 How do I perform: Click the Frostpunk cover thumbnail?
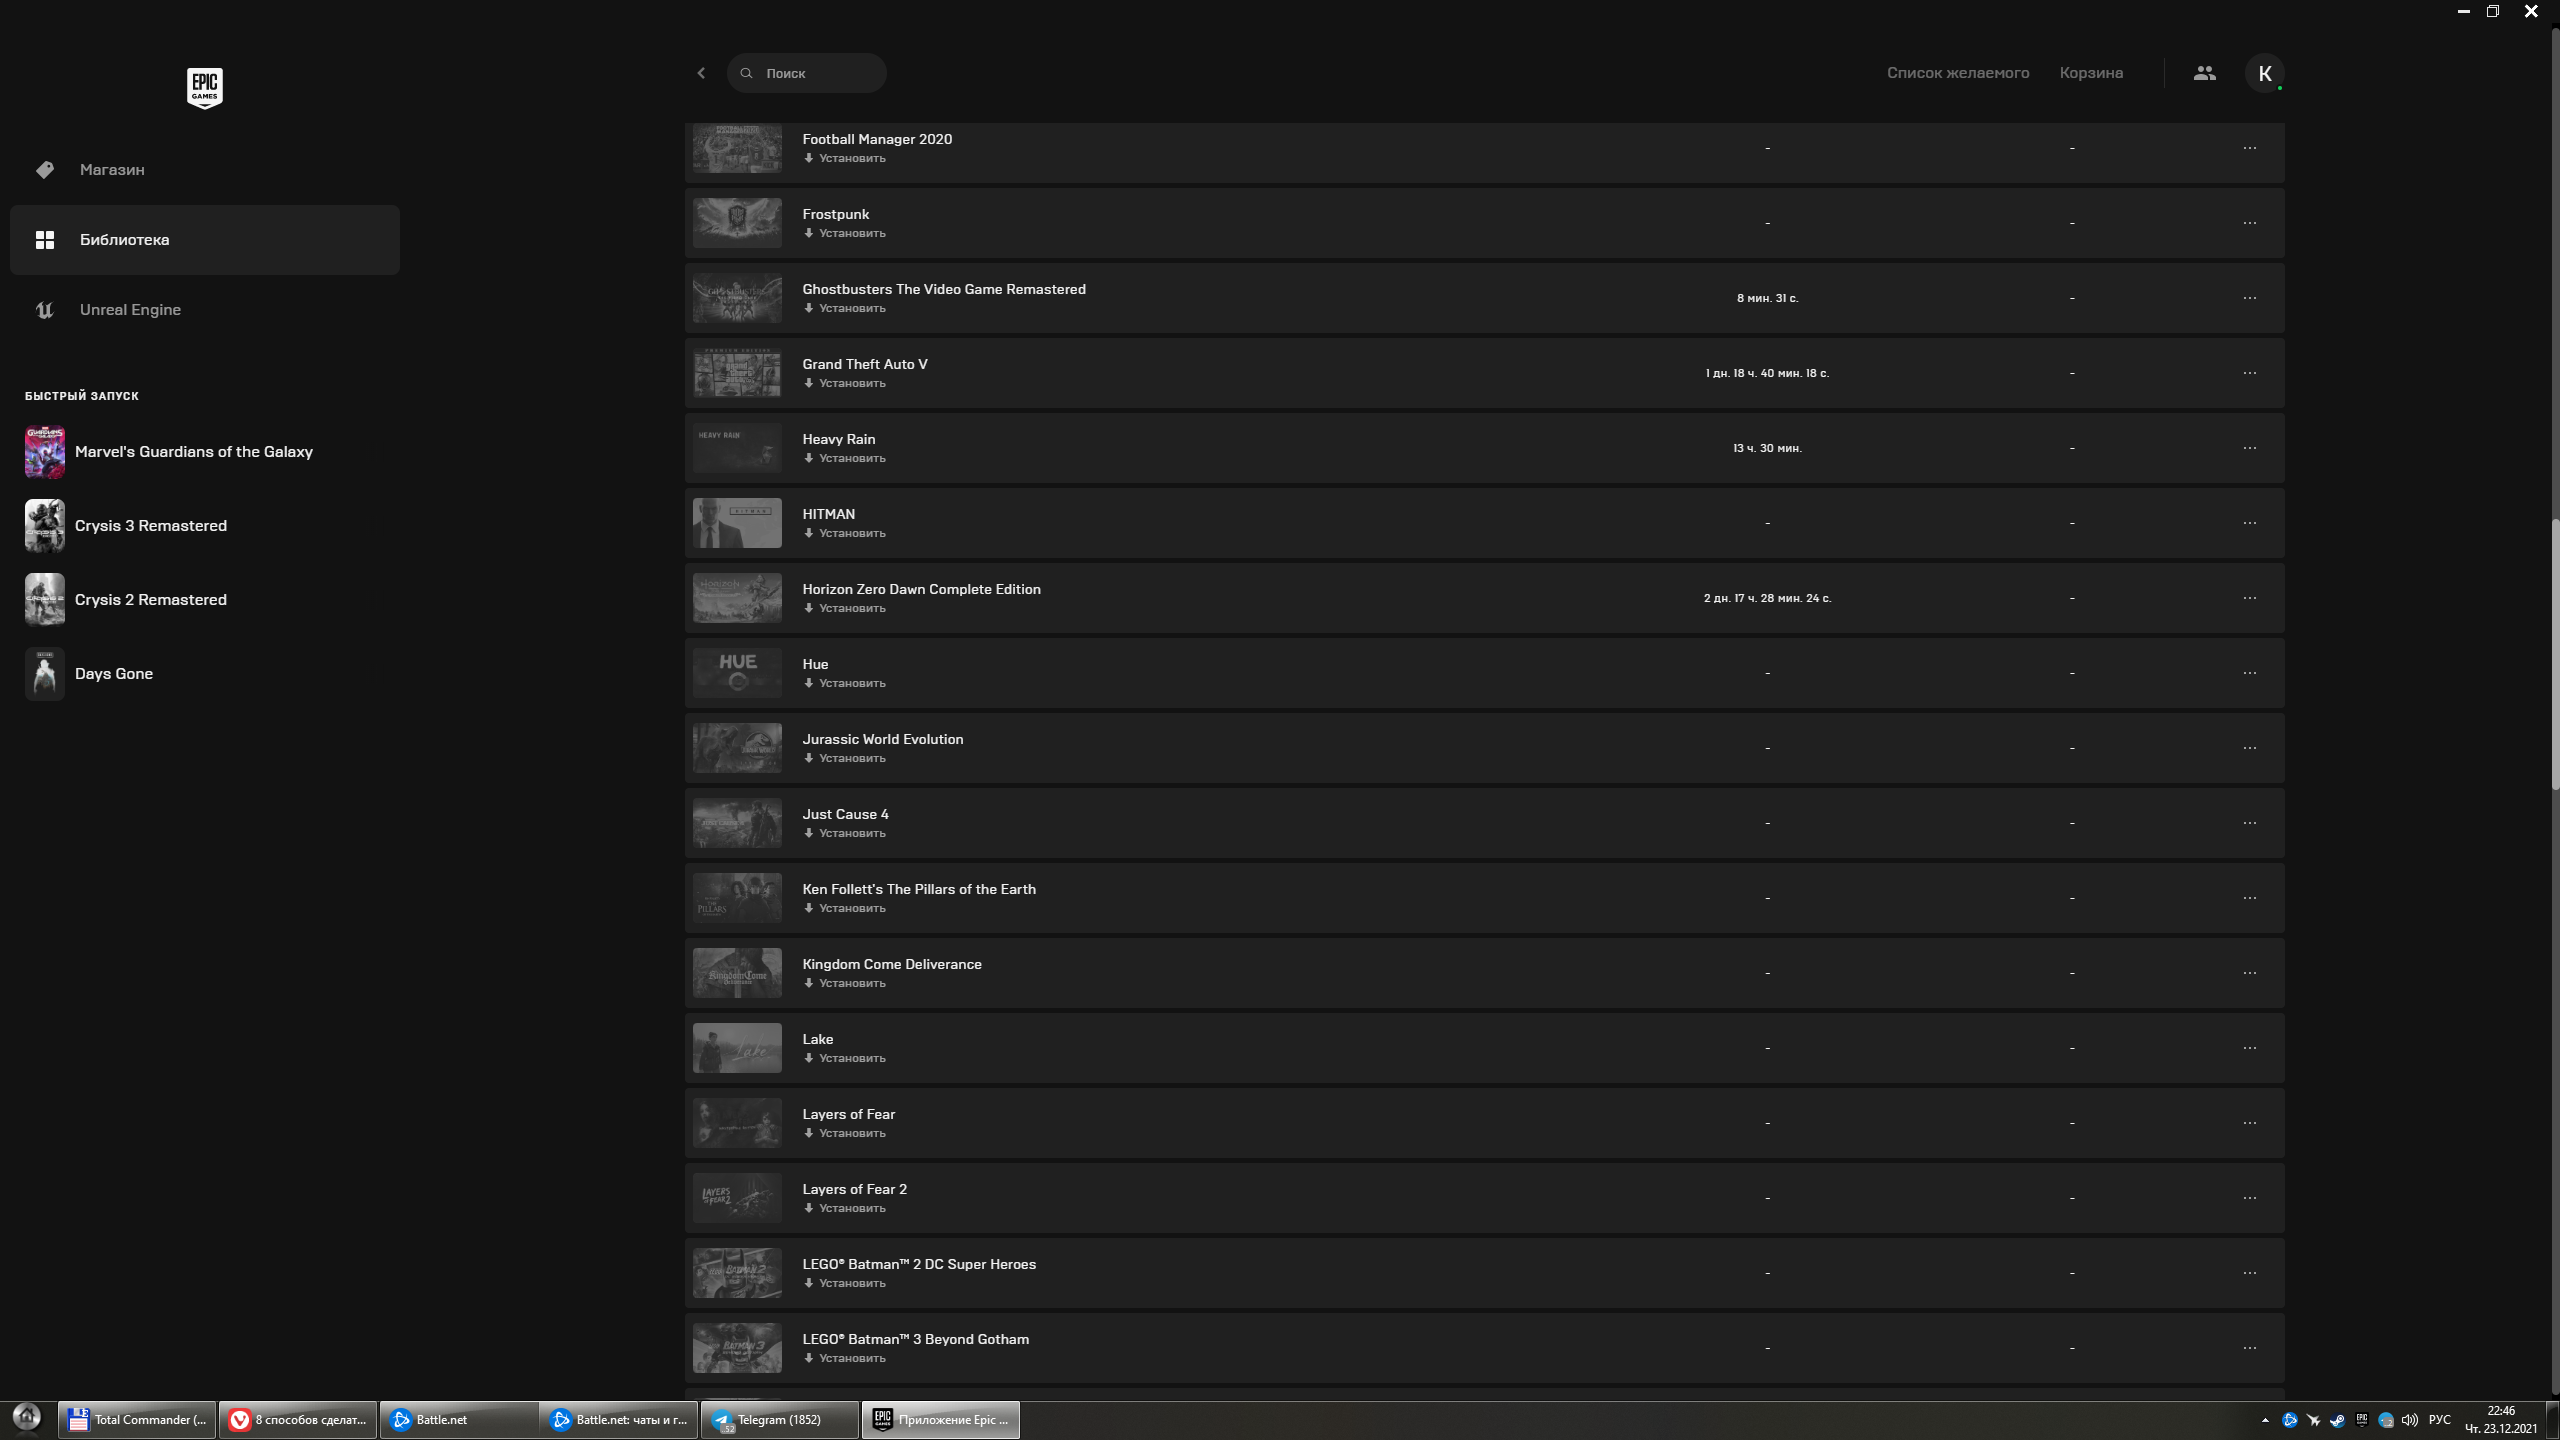tap(737, 223)
